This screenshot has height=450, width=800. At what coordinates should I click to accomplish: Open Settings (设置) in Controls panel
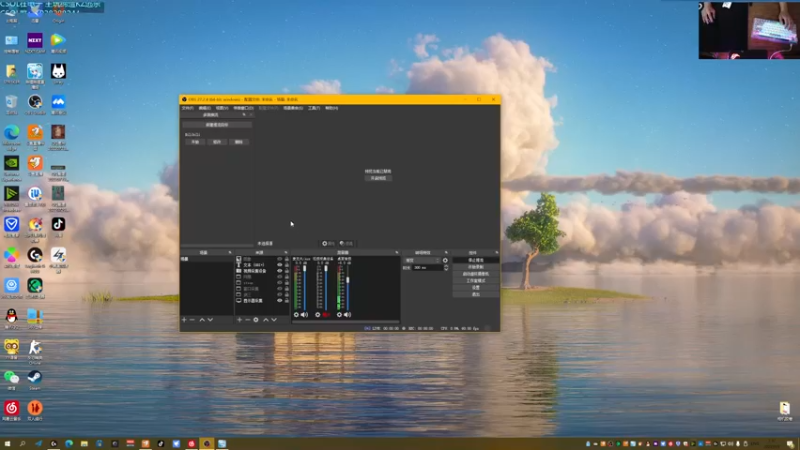pyautogui.click(x=476, y=288)
